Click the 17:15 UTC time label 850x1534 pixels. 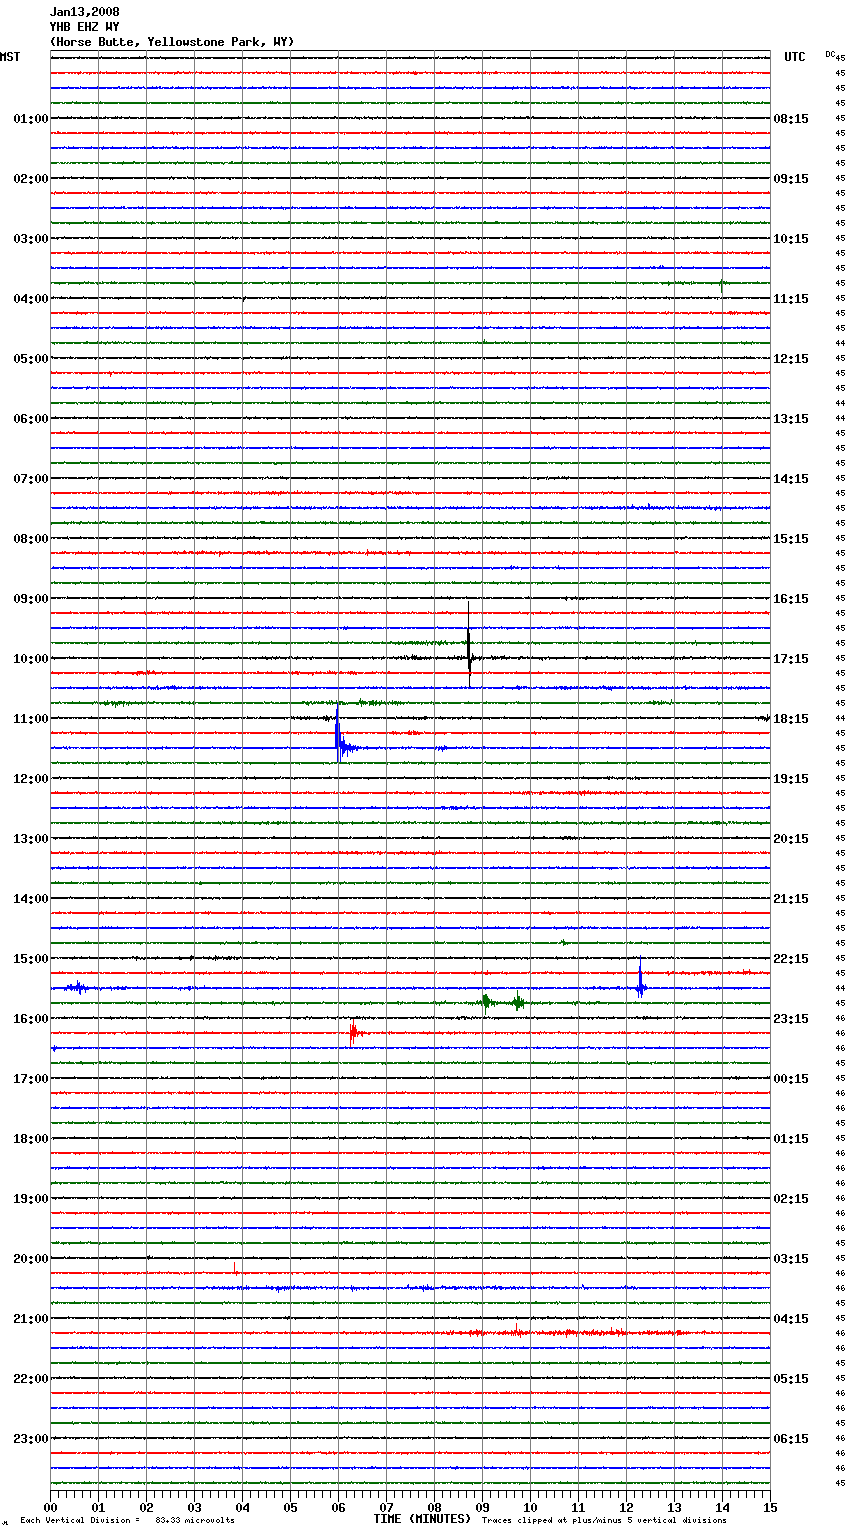click(x=791, y=659)
